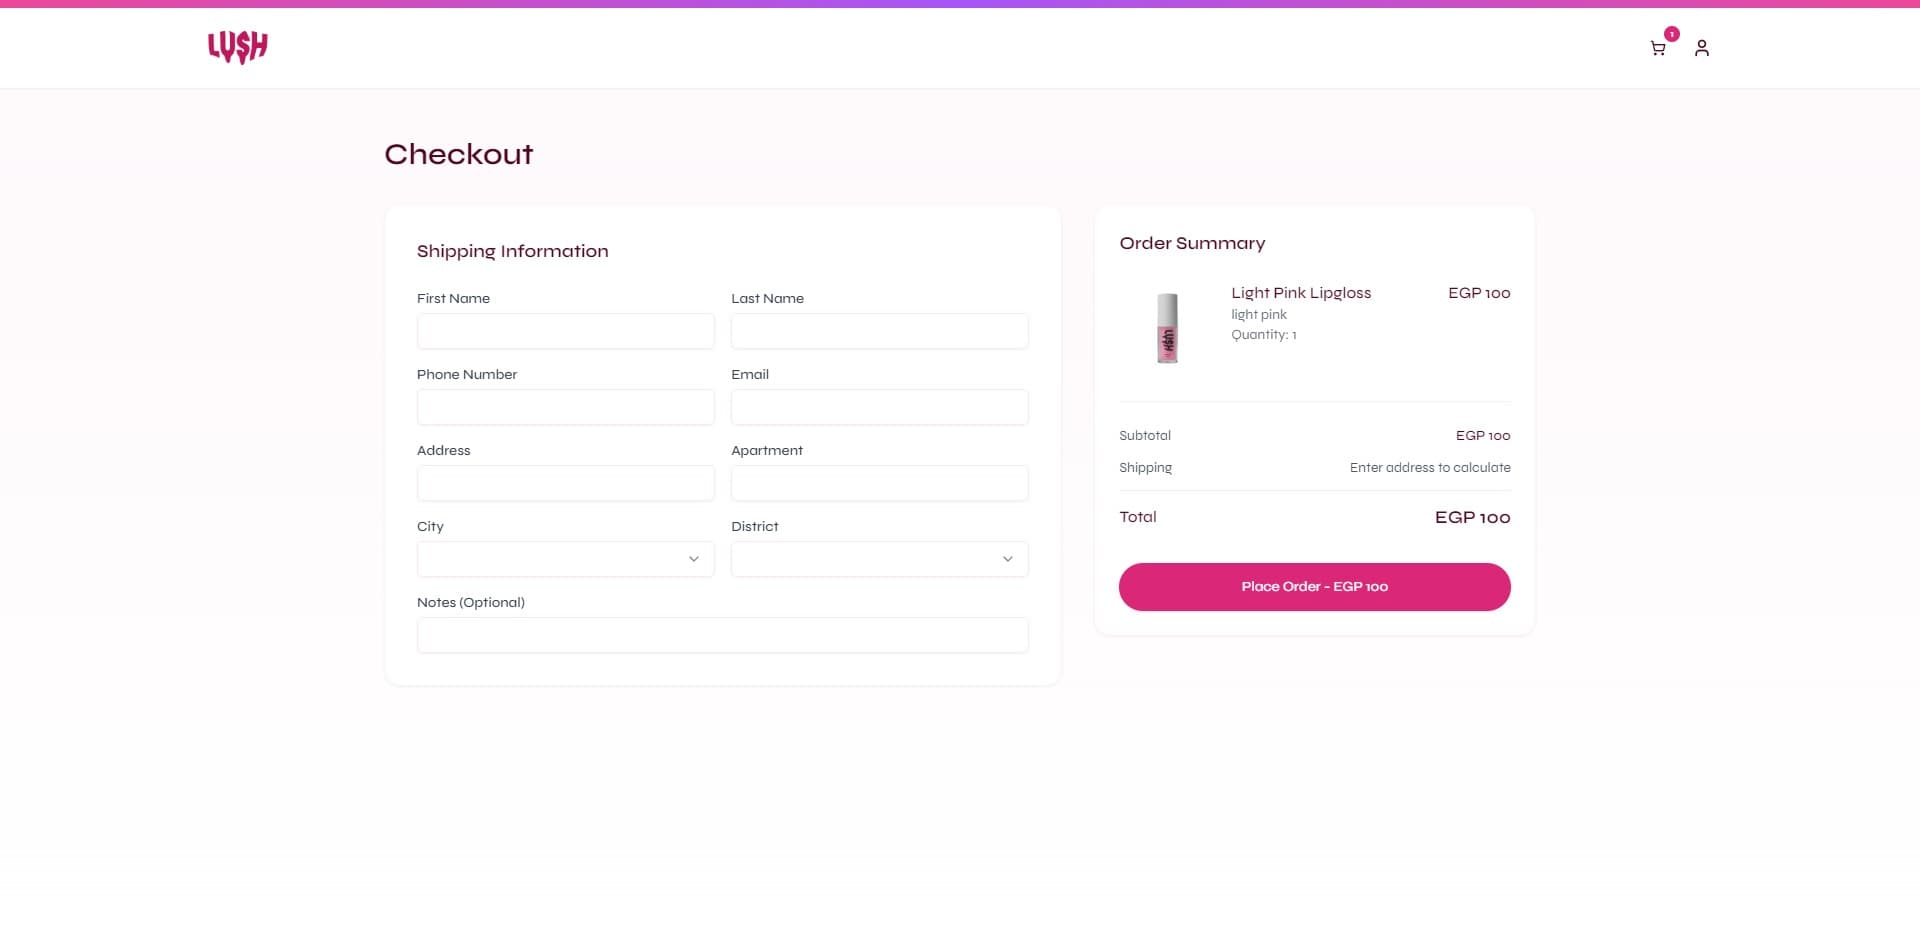Click the user account icon
1920x951 pixels.
click(1702, 48)
